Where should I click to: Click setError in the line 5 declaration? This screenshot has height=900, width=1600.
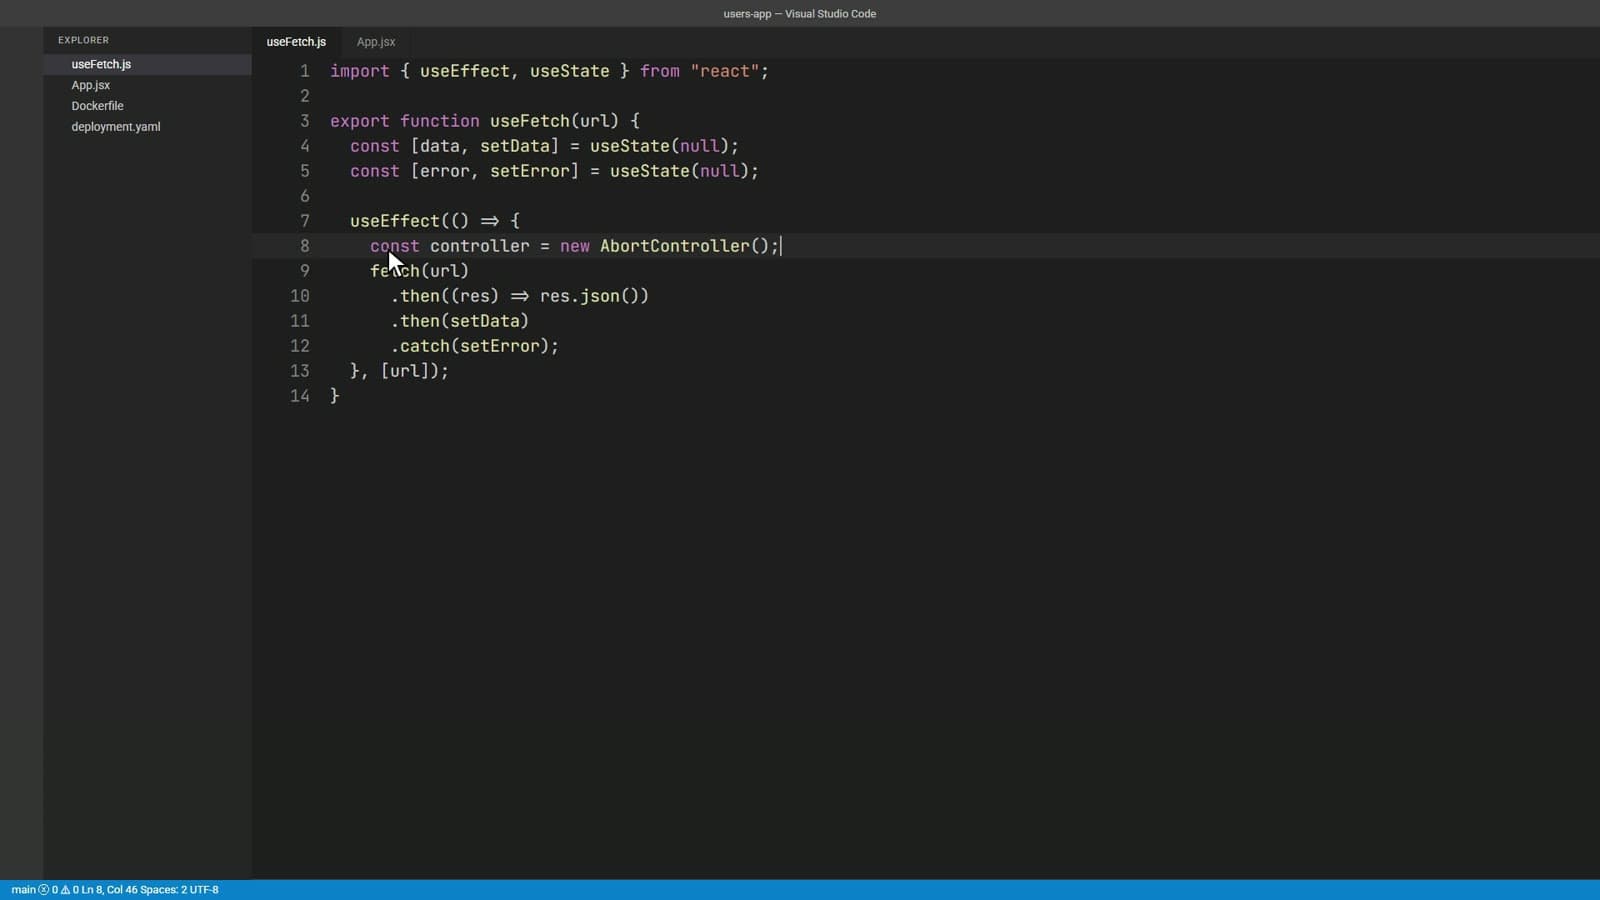point(530,171)
